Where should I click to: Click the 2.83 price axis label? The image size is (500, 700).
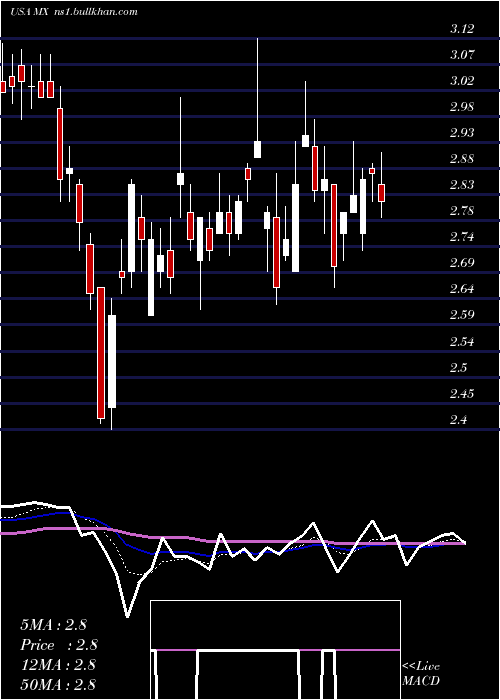461,185
